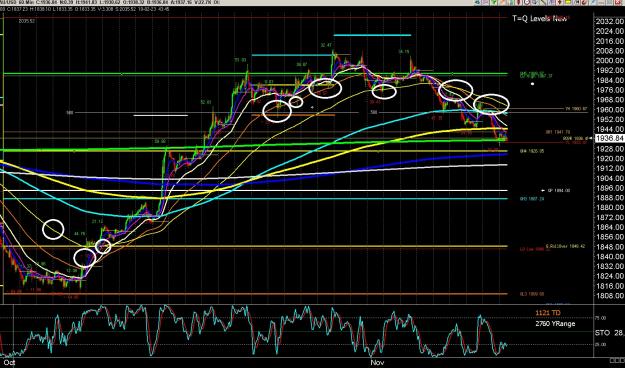Image resolution: width=625 pixels, height=368 pixels.
Task: Click the "T=Q Levels New" chart label
Action: [x=539, y=18]
